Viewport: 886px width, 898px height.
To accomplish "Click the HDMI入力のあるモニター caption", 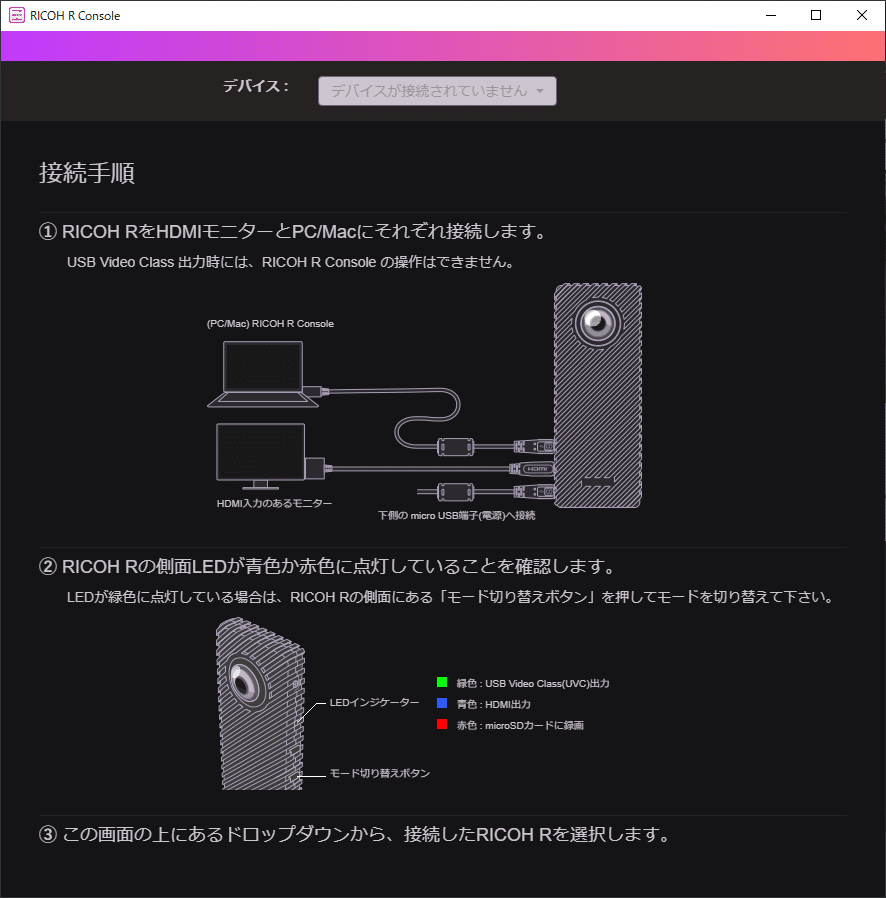I will pos(274,503).
